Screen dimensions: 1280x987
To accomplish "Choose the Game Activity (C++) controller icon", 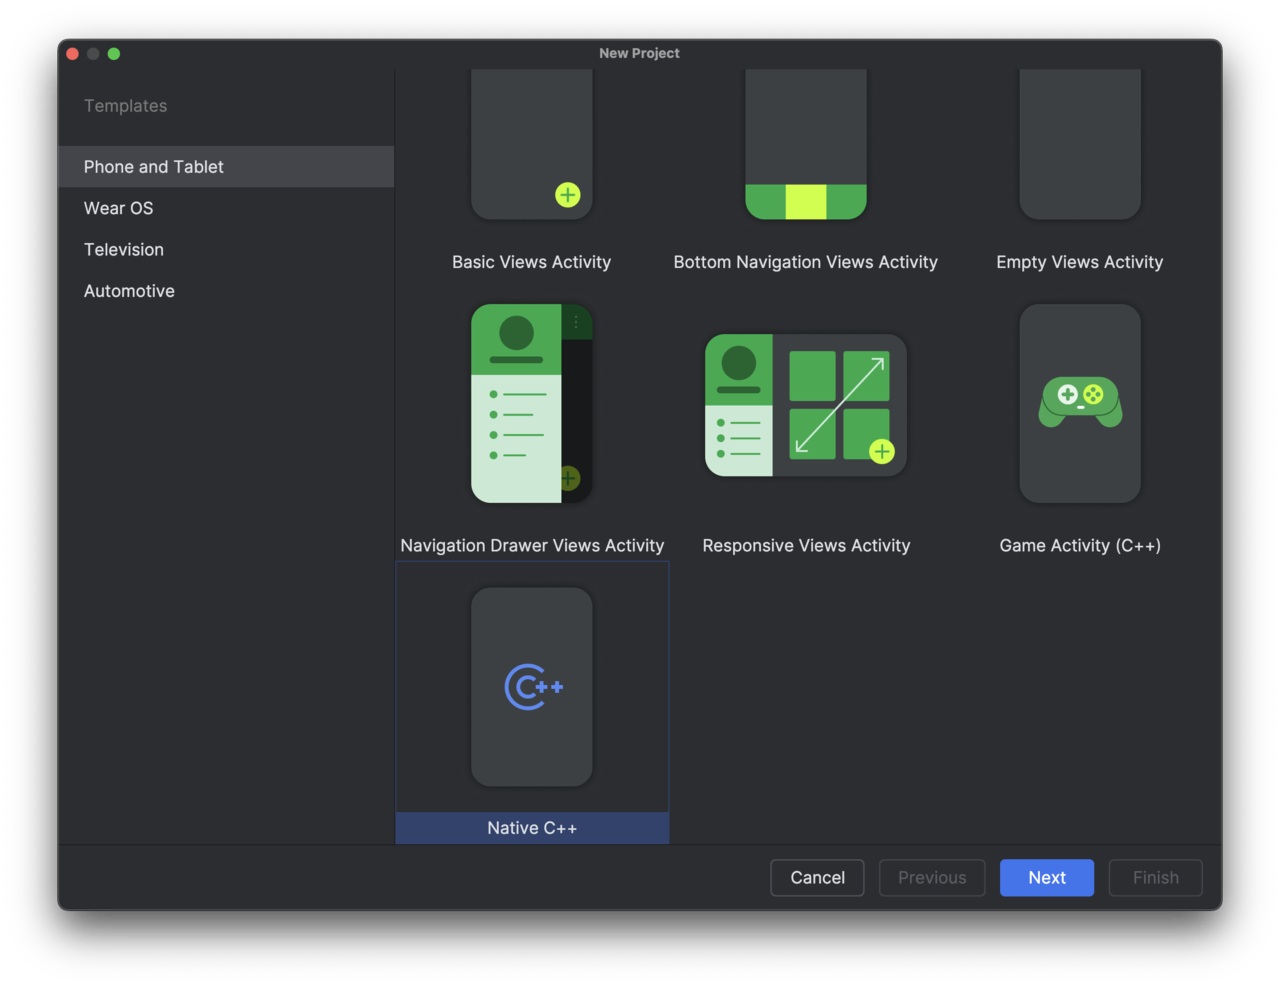I will [x=1080, y=402].
